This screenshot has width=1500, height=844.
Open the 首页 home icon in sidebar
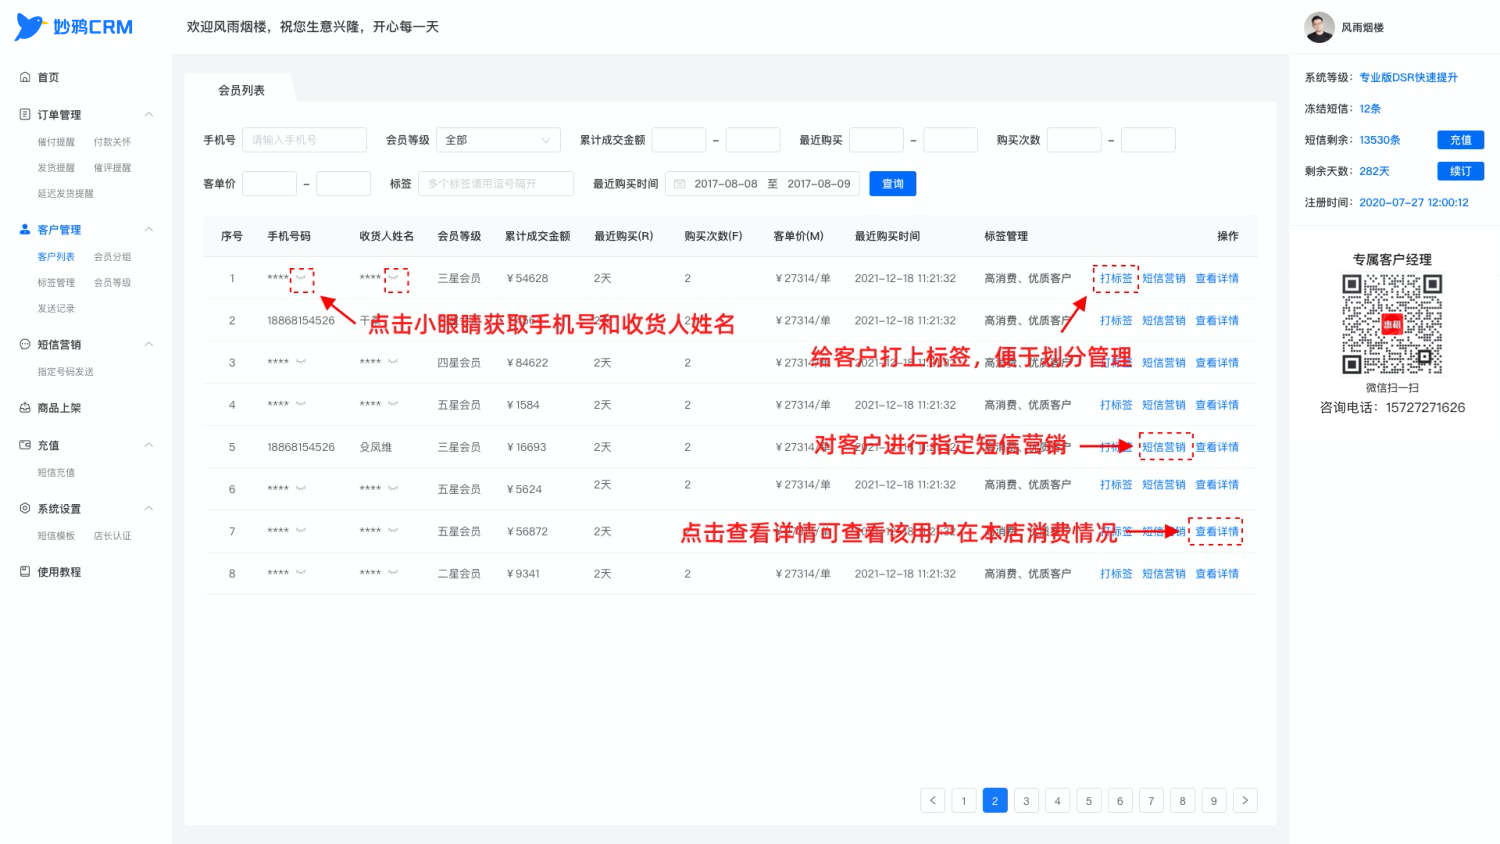pyautogui.click(x=25, y=77)
